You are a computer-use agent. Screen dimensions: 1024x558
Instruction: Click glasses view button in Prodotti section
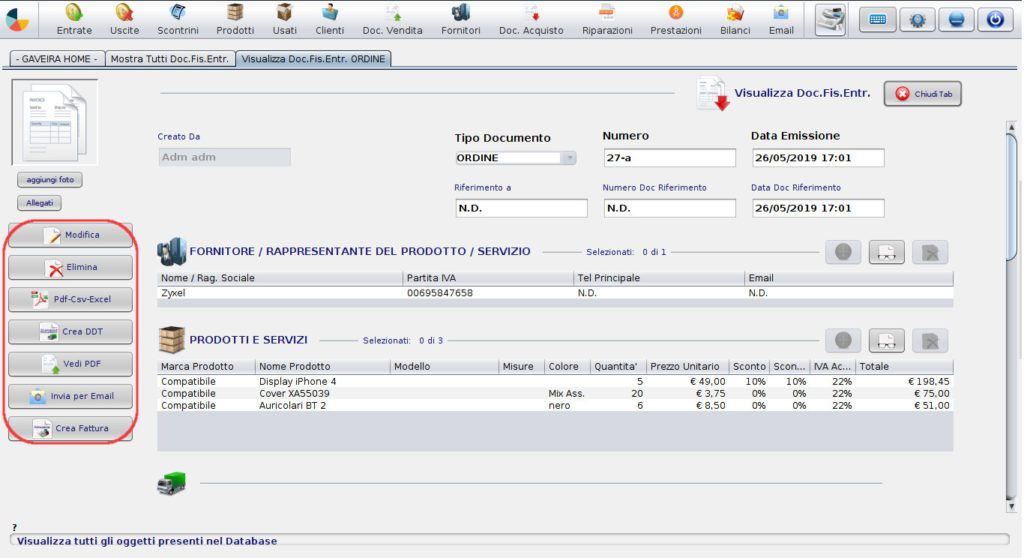pyautogui.click(x=886, y=340)
